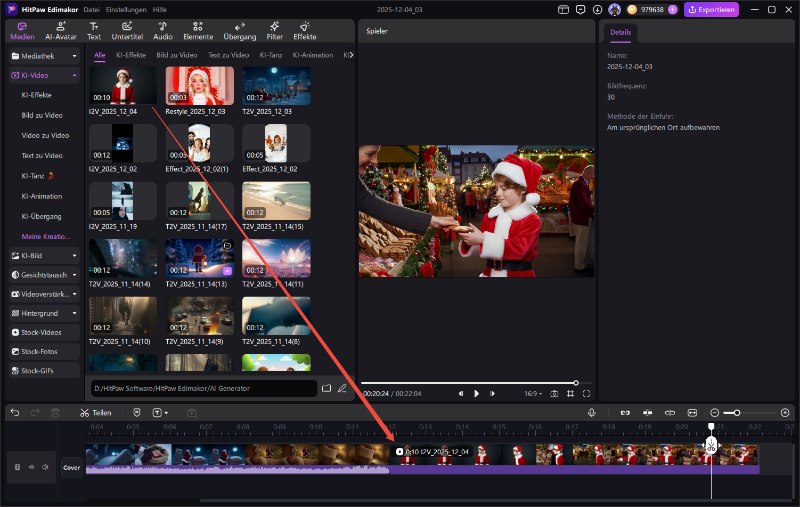Toggle the track lock icon
800x507 pixels.
[x=17, y=467]
